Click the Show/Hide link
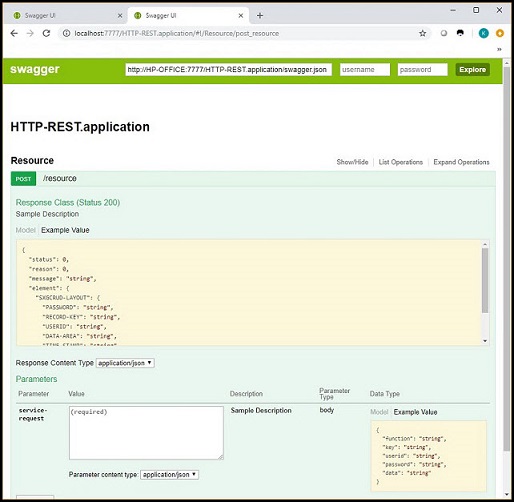 click(x=352, y=162)
